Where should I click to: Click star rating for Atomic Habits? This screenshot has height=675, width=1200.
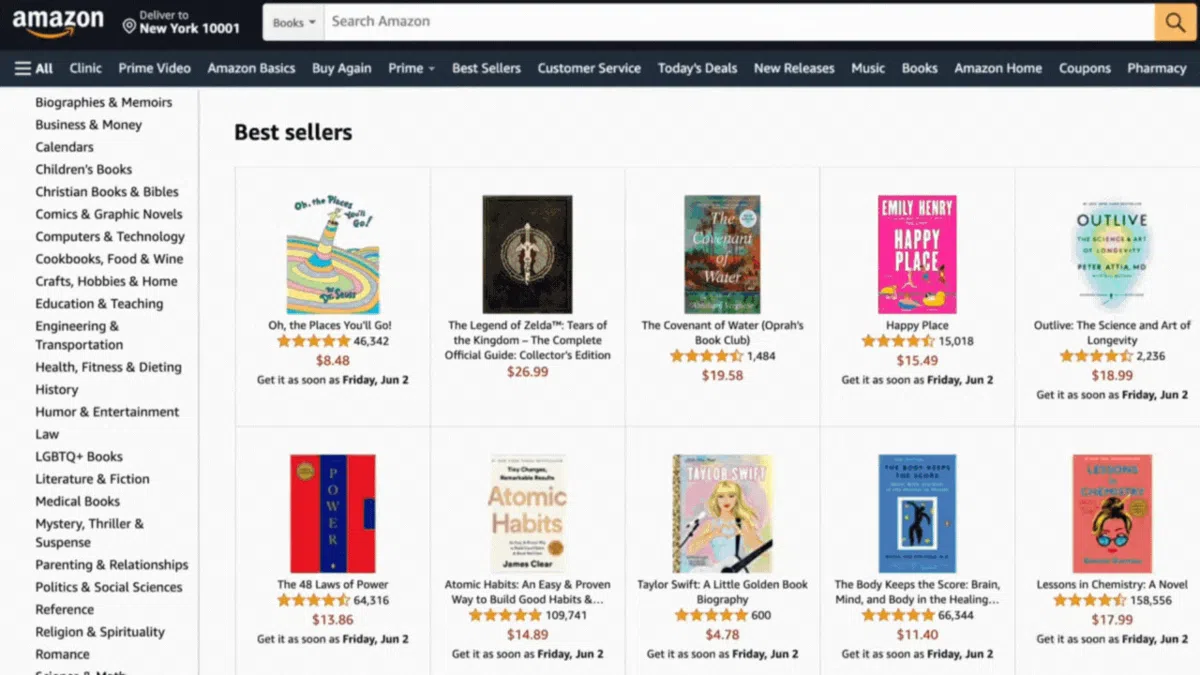[505, 615]
